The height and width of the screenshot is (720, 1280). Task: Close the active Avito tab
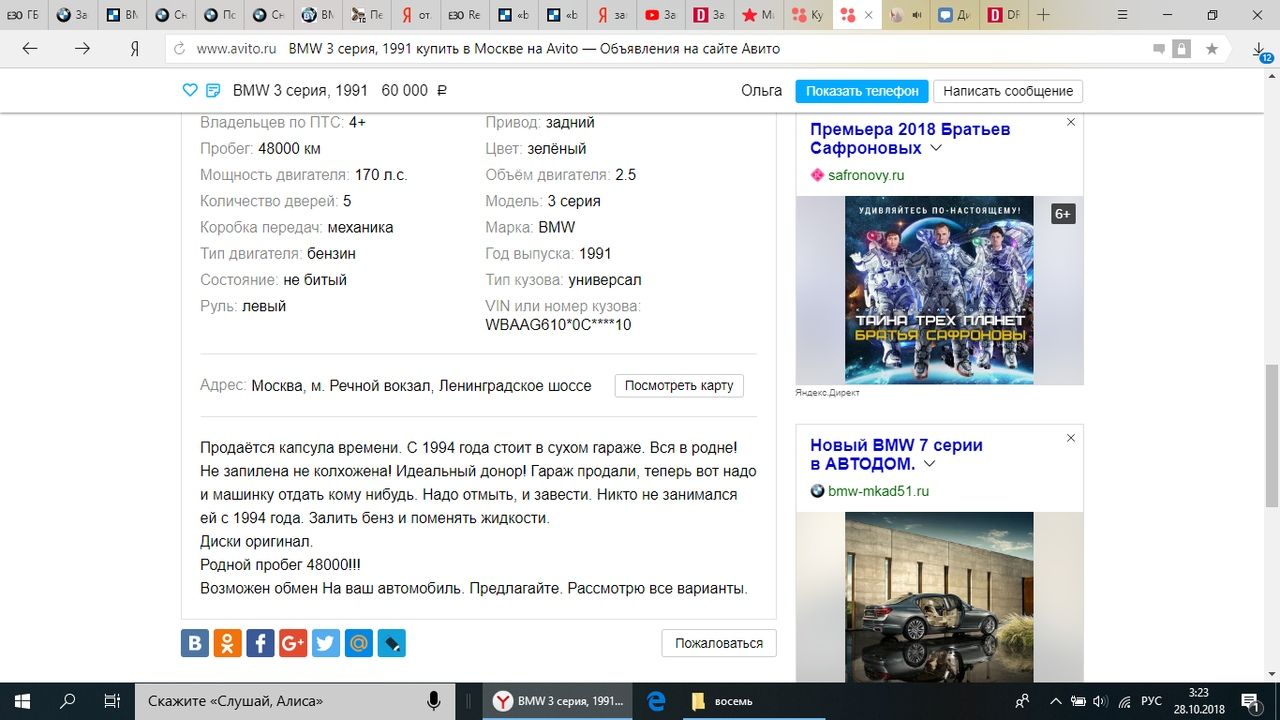(868, 15)
